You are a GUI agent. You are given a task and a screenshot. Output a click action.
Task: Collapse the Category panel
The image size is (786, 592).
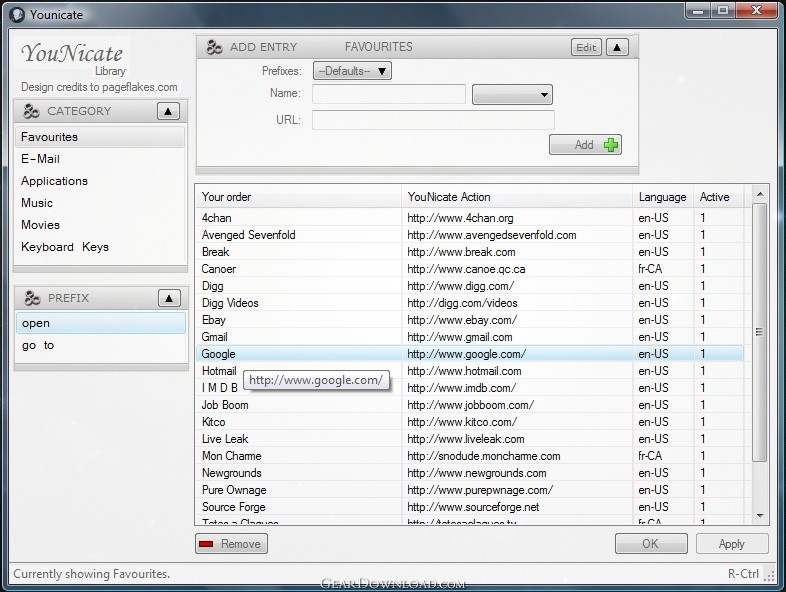pyautogui.click(x=168, y=111)
